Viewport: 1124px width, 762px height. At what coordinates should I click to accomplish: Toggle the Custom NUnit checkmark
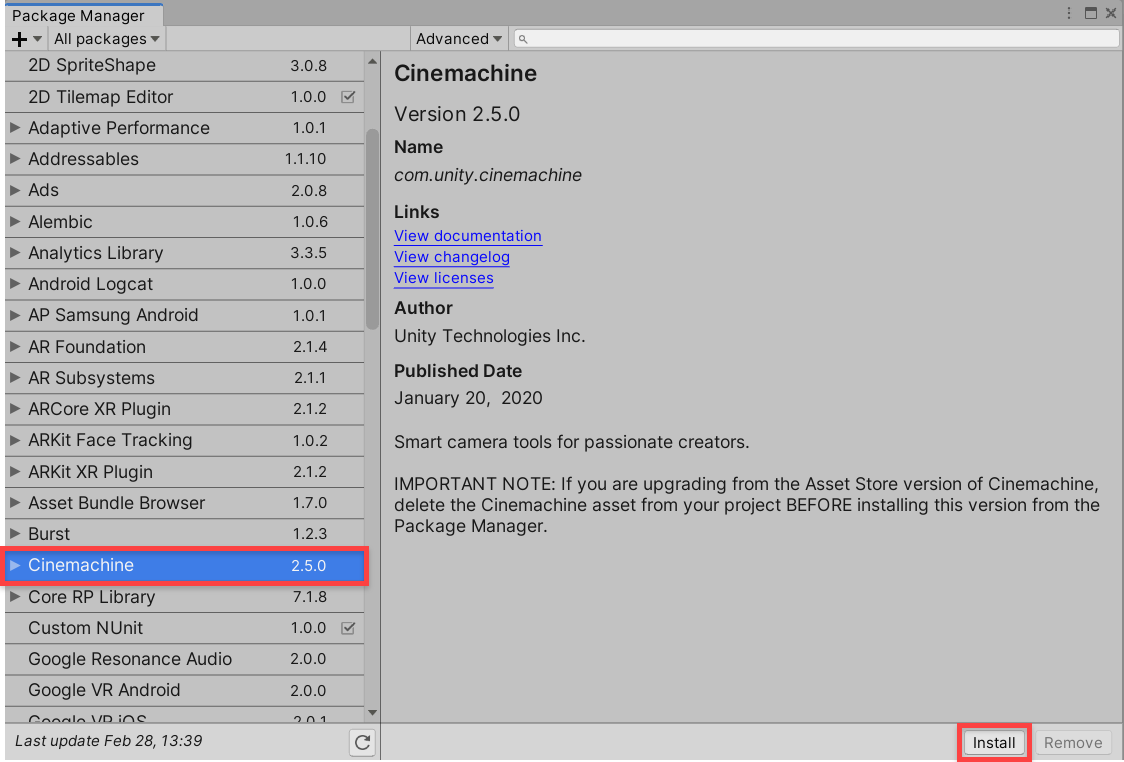coord(348,628)
